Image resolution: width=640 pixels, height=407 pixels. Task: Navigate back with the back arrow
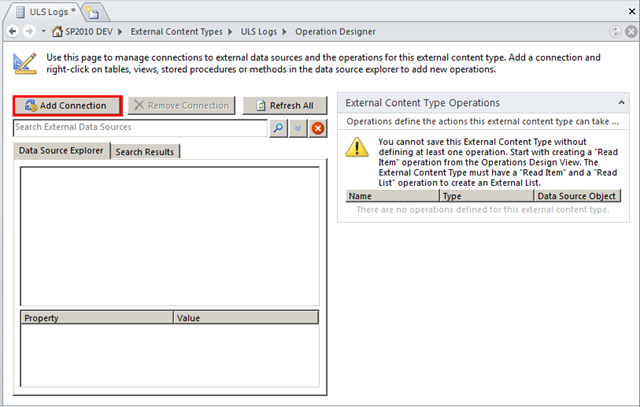pos(12,33)
